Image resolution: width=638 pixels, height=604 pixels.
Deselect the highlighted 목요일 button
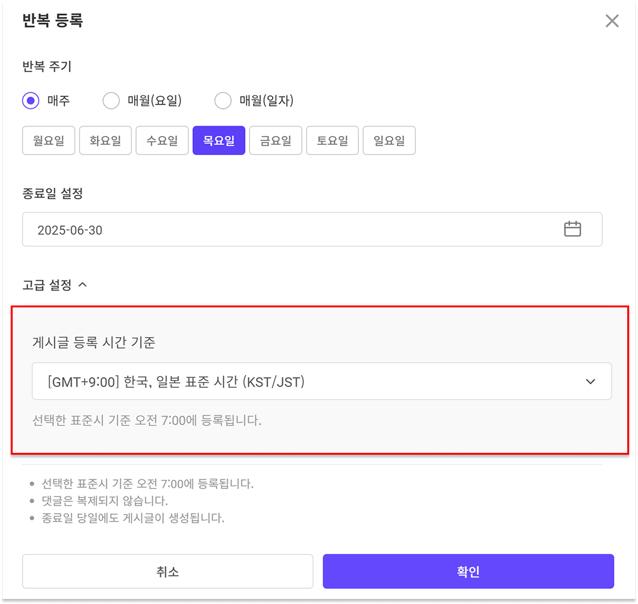pyautogui.click(x=218, y=141)
